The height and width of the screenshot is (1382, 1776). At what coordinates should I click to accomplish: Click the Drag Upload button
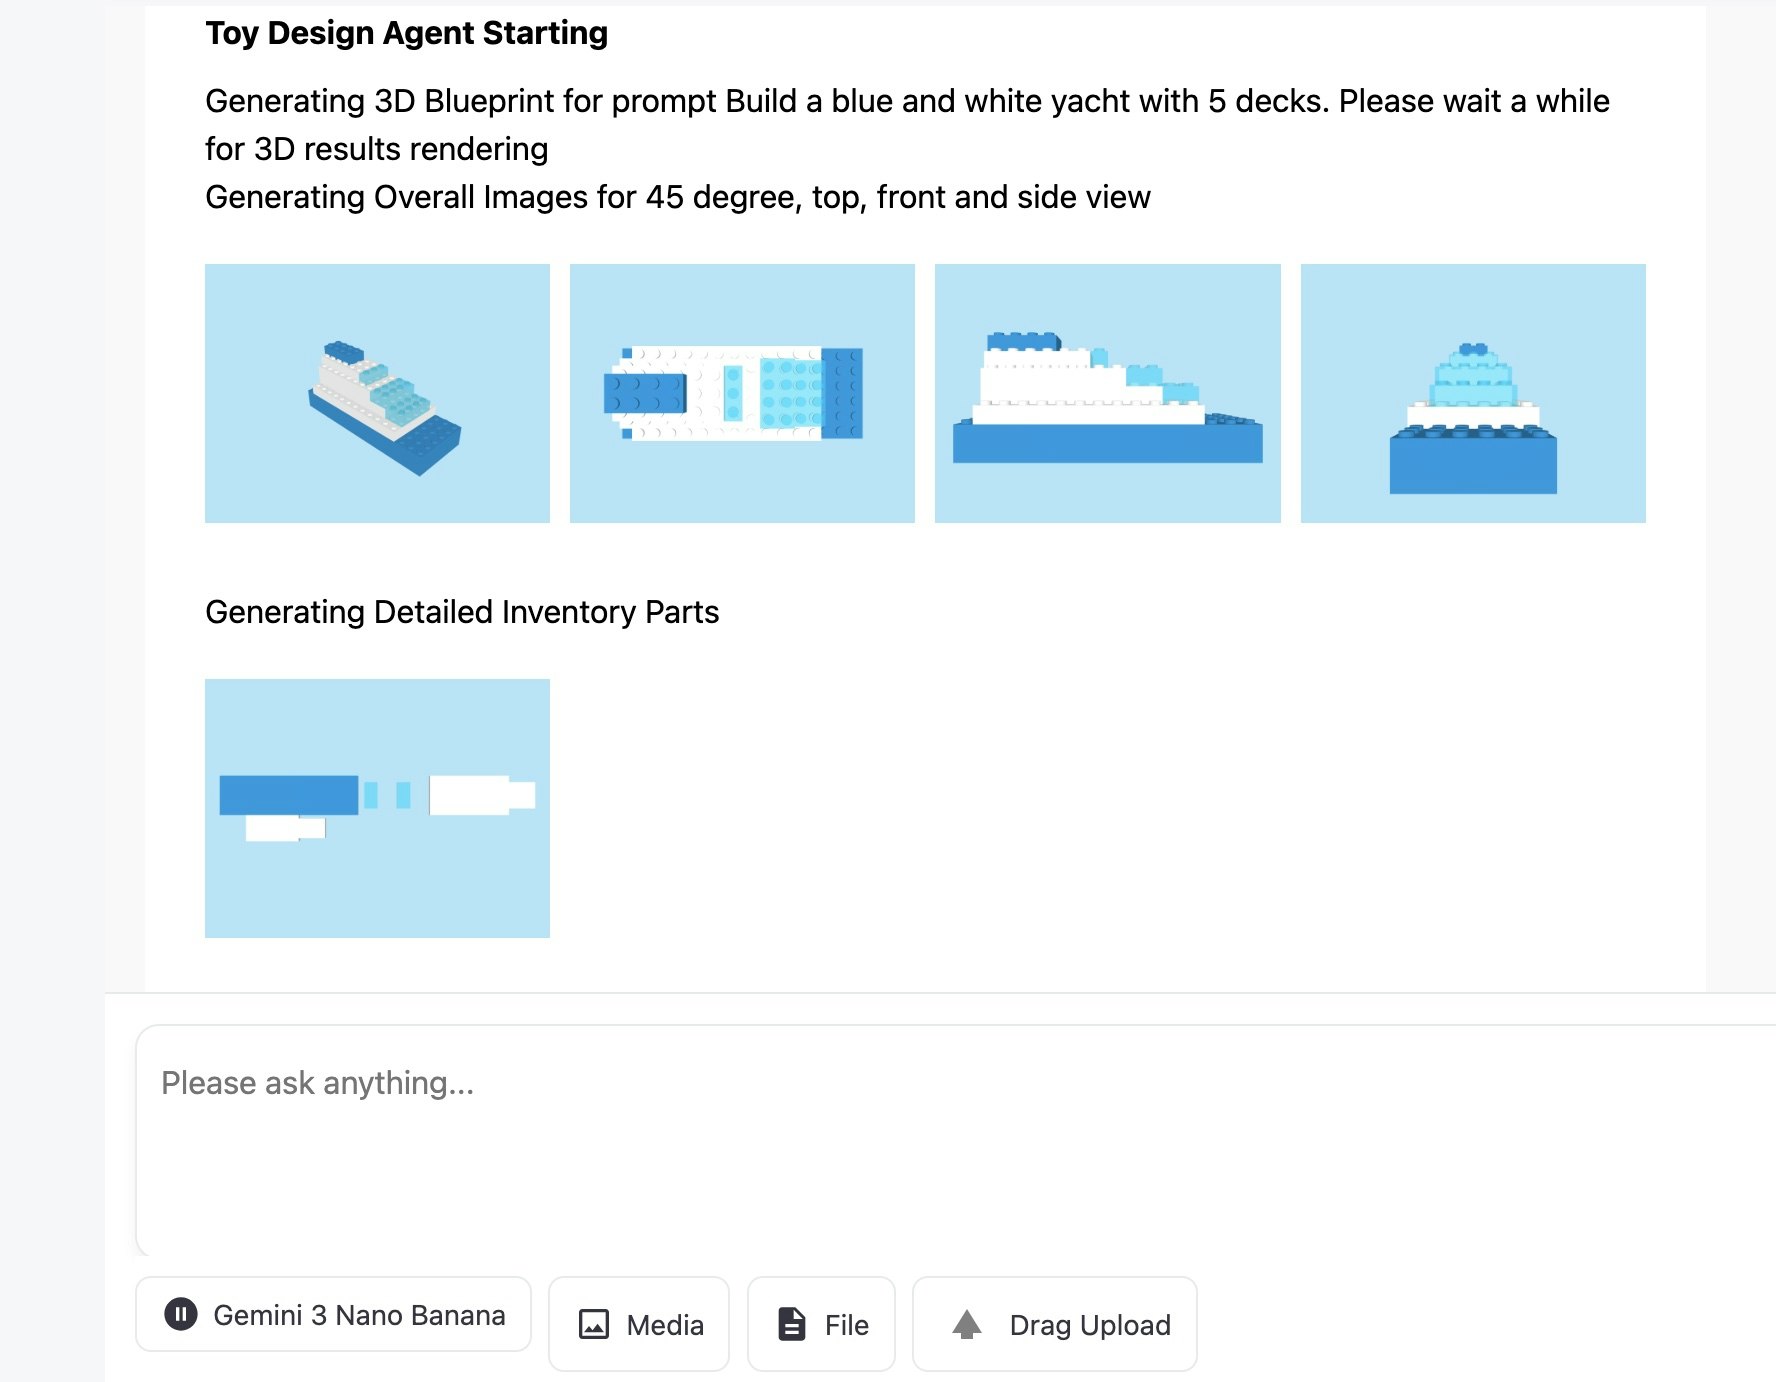1054,1324
